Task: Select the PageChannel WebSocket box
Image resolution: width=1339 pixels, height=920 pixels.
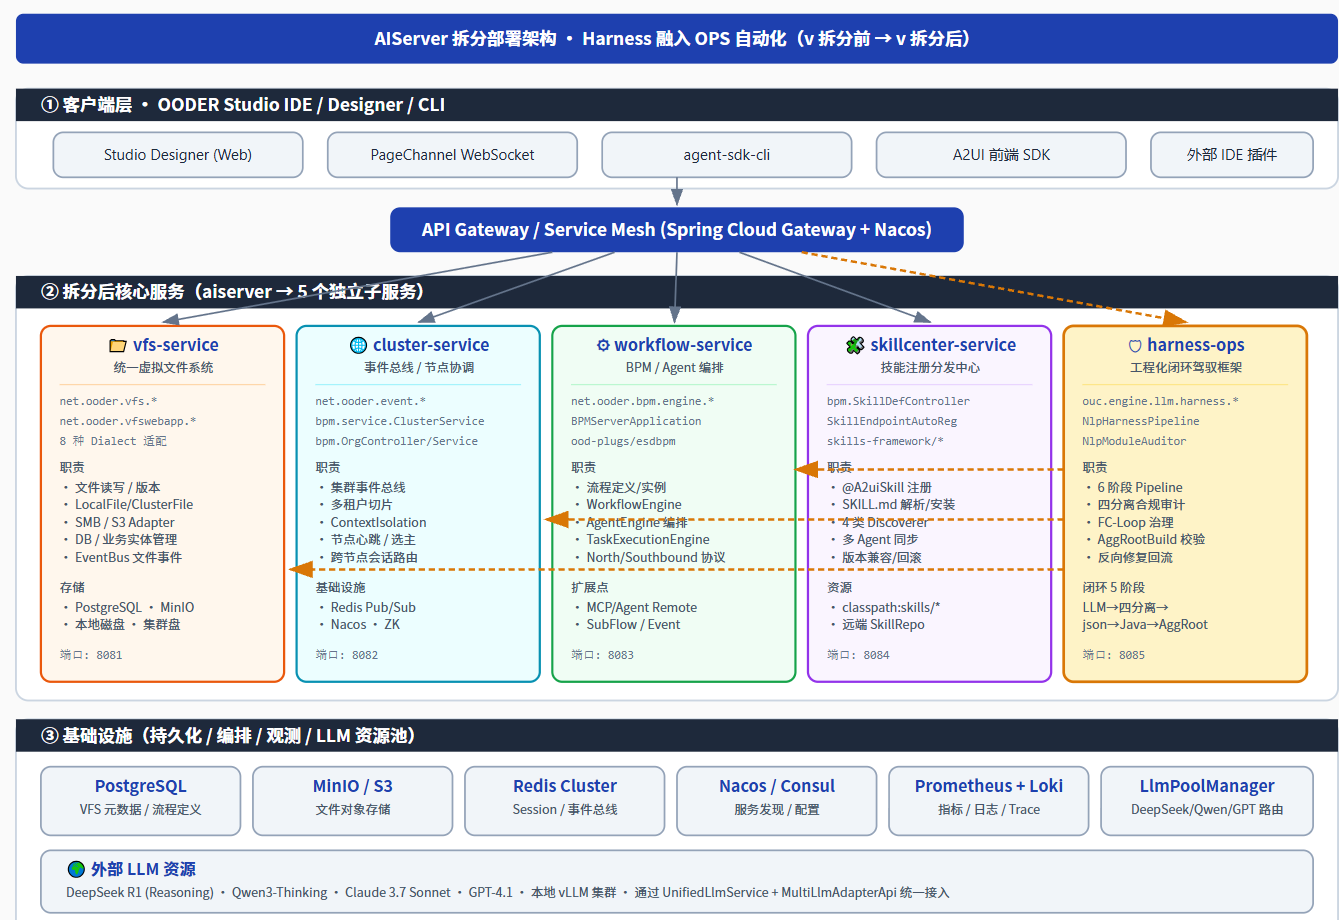Action: click(452, 155)
